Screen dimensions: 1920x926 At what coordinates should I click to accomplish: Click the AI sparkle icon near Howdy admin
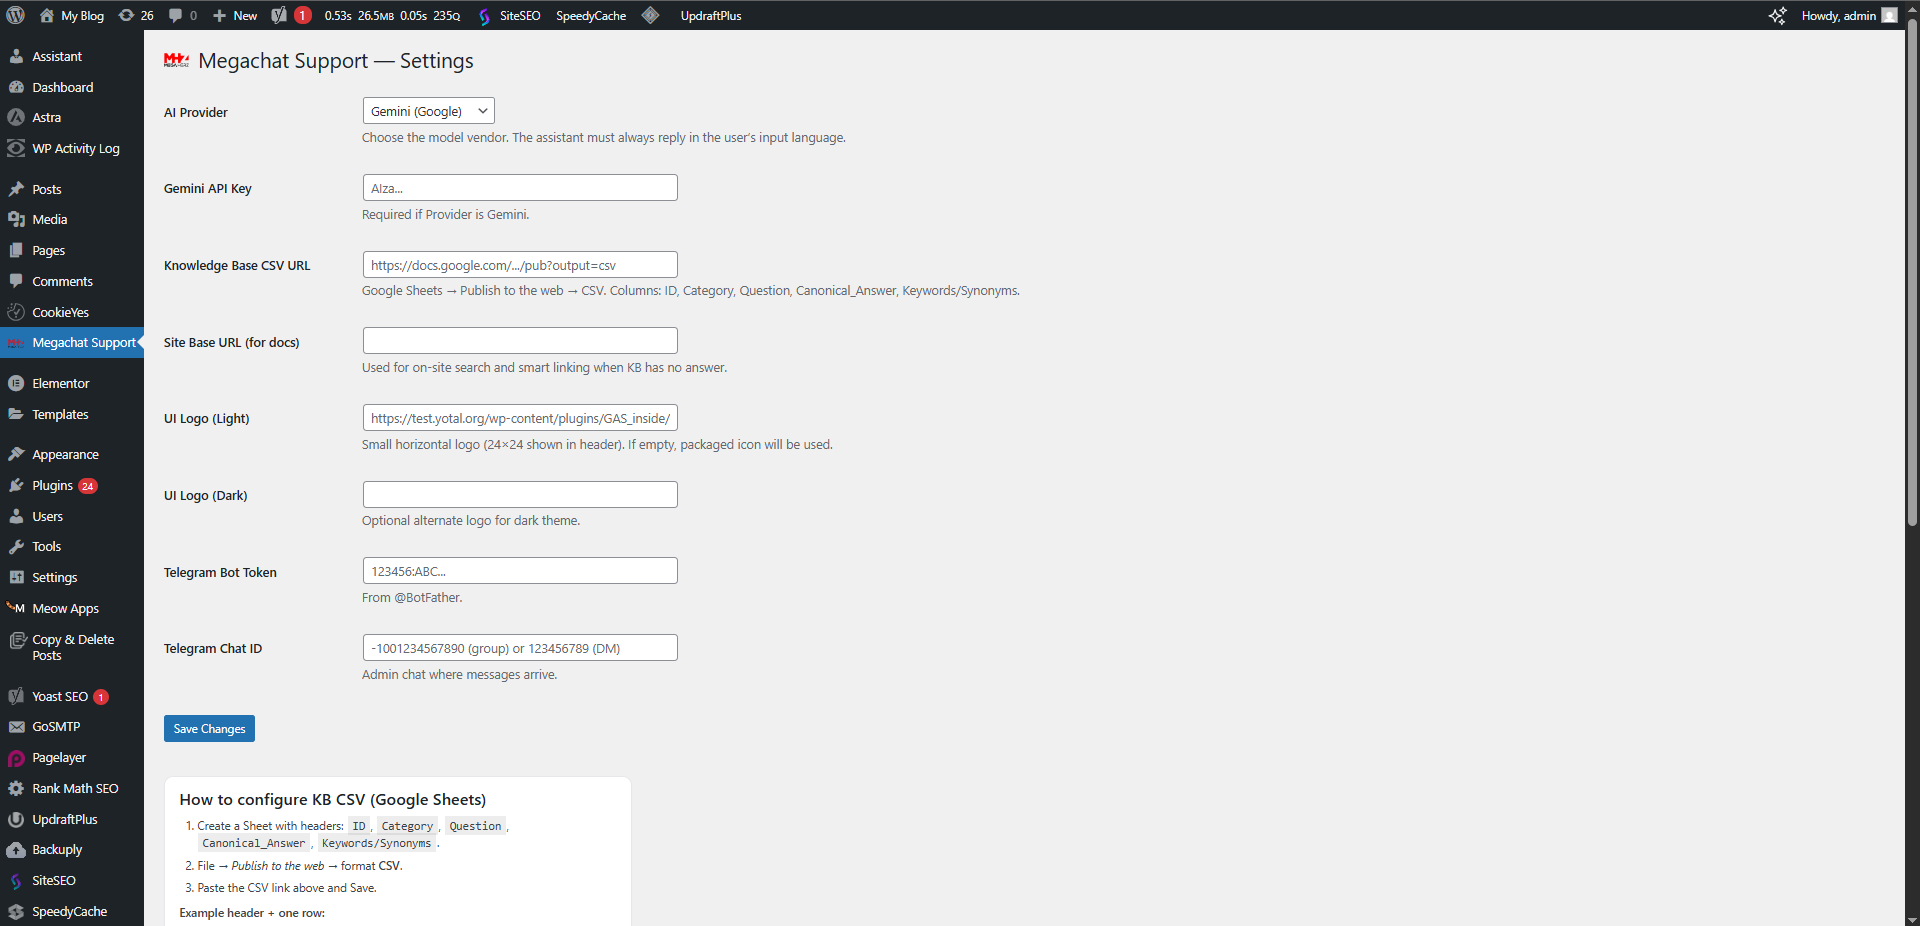click(x=1777, y=15)
